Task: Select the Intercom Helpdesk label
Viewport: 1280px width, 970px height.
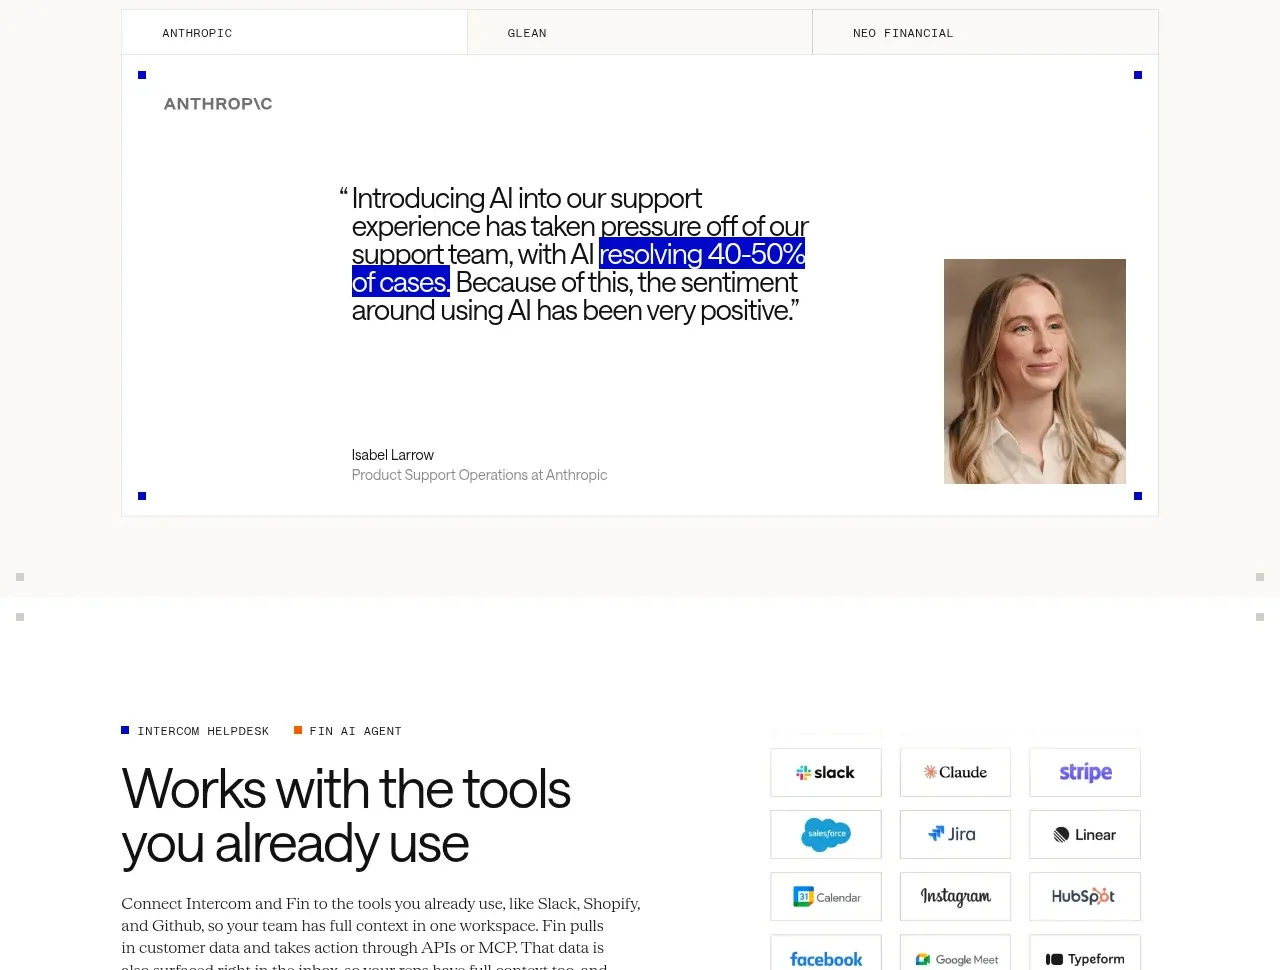Action: [195, 731]
